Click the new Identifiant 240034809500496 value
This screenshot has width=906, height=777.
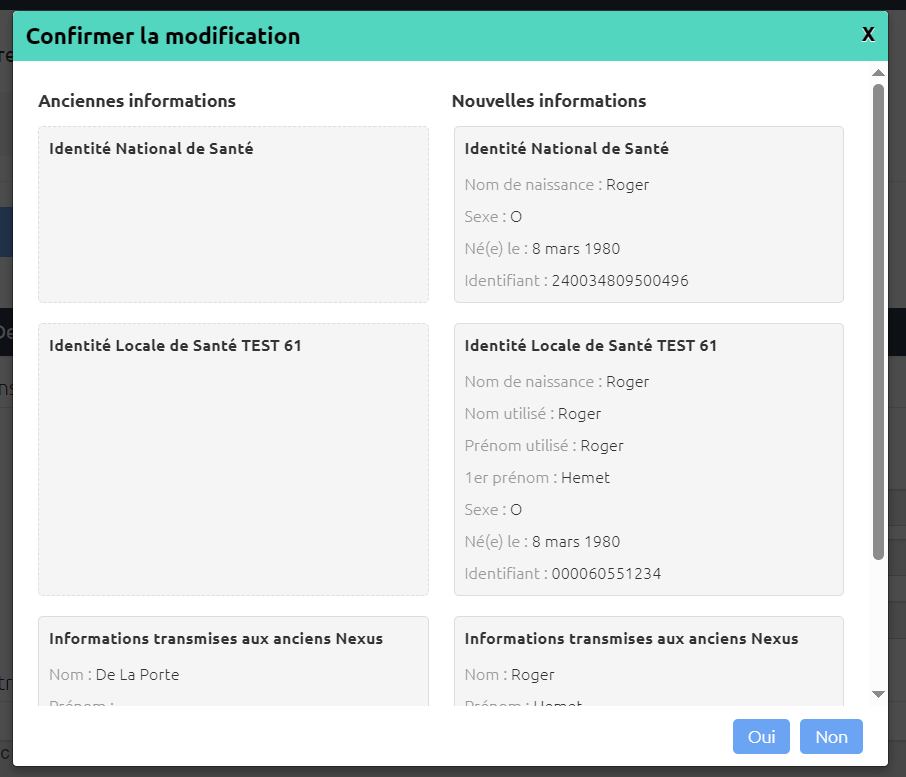620,281
